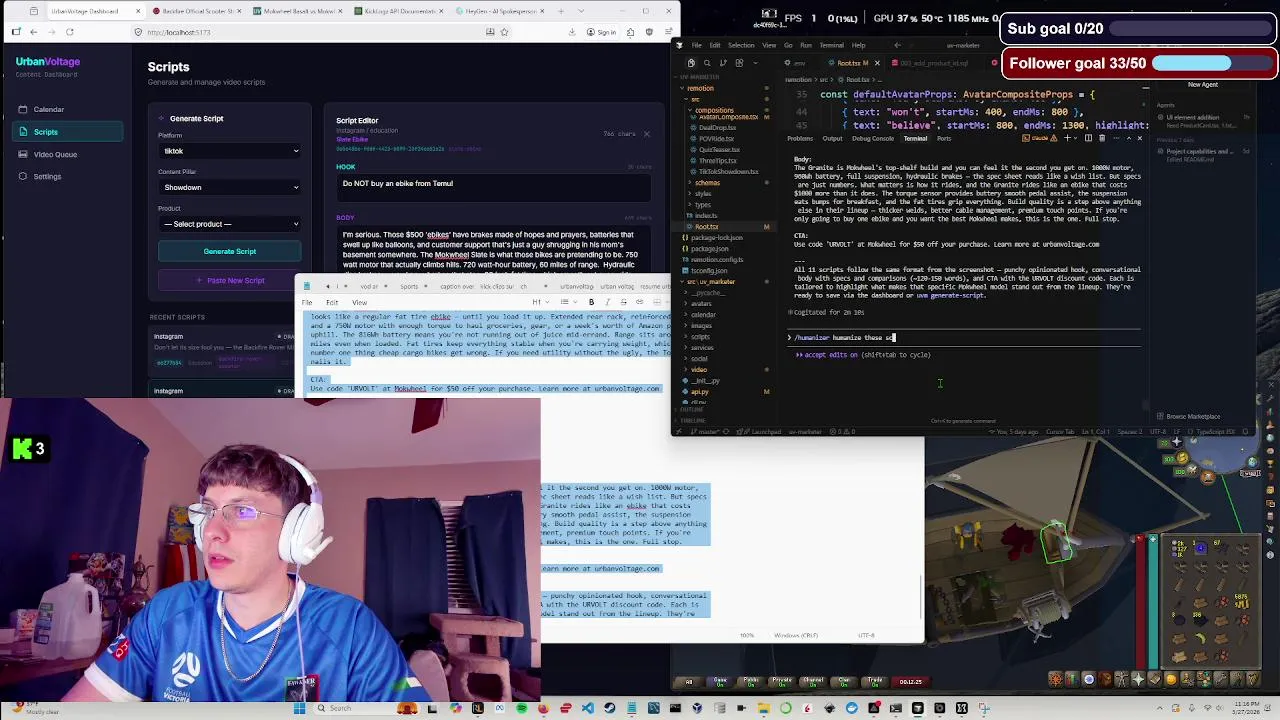Bookmark this page with the star icon
Screen dimensions: 1280x720
coord(503,32)
